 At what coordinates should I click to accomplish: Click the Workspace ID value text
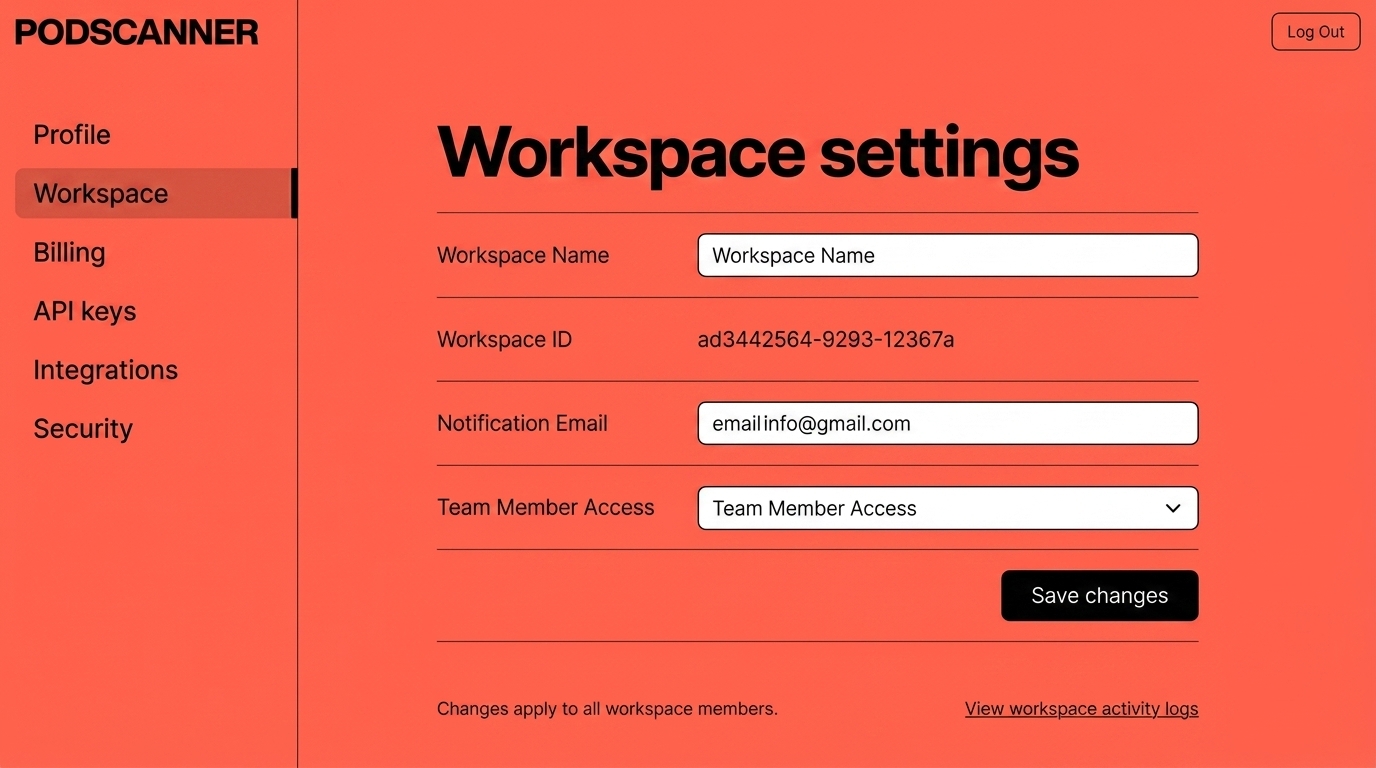pos(825,340)
